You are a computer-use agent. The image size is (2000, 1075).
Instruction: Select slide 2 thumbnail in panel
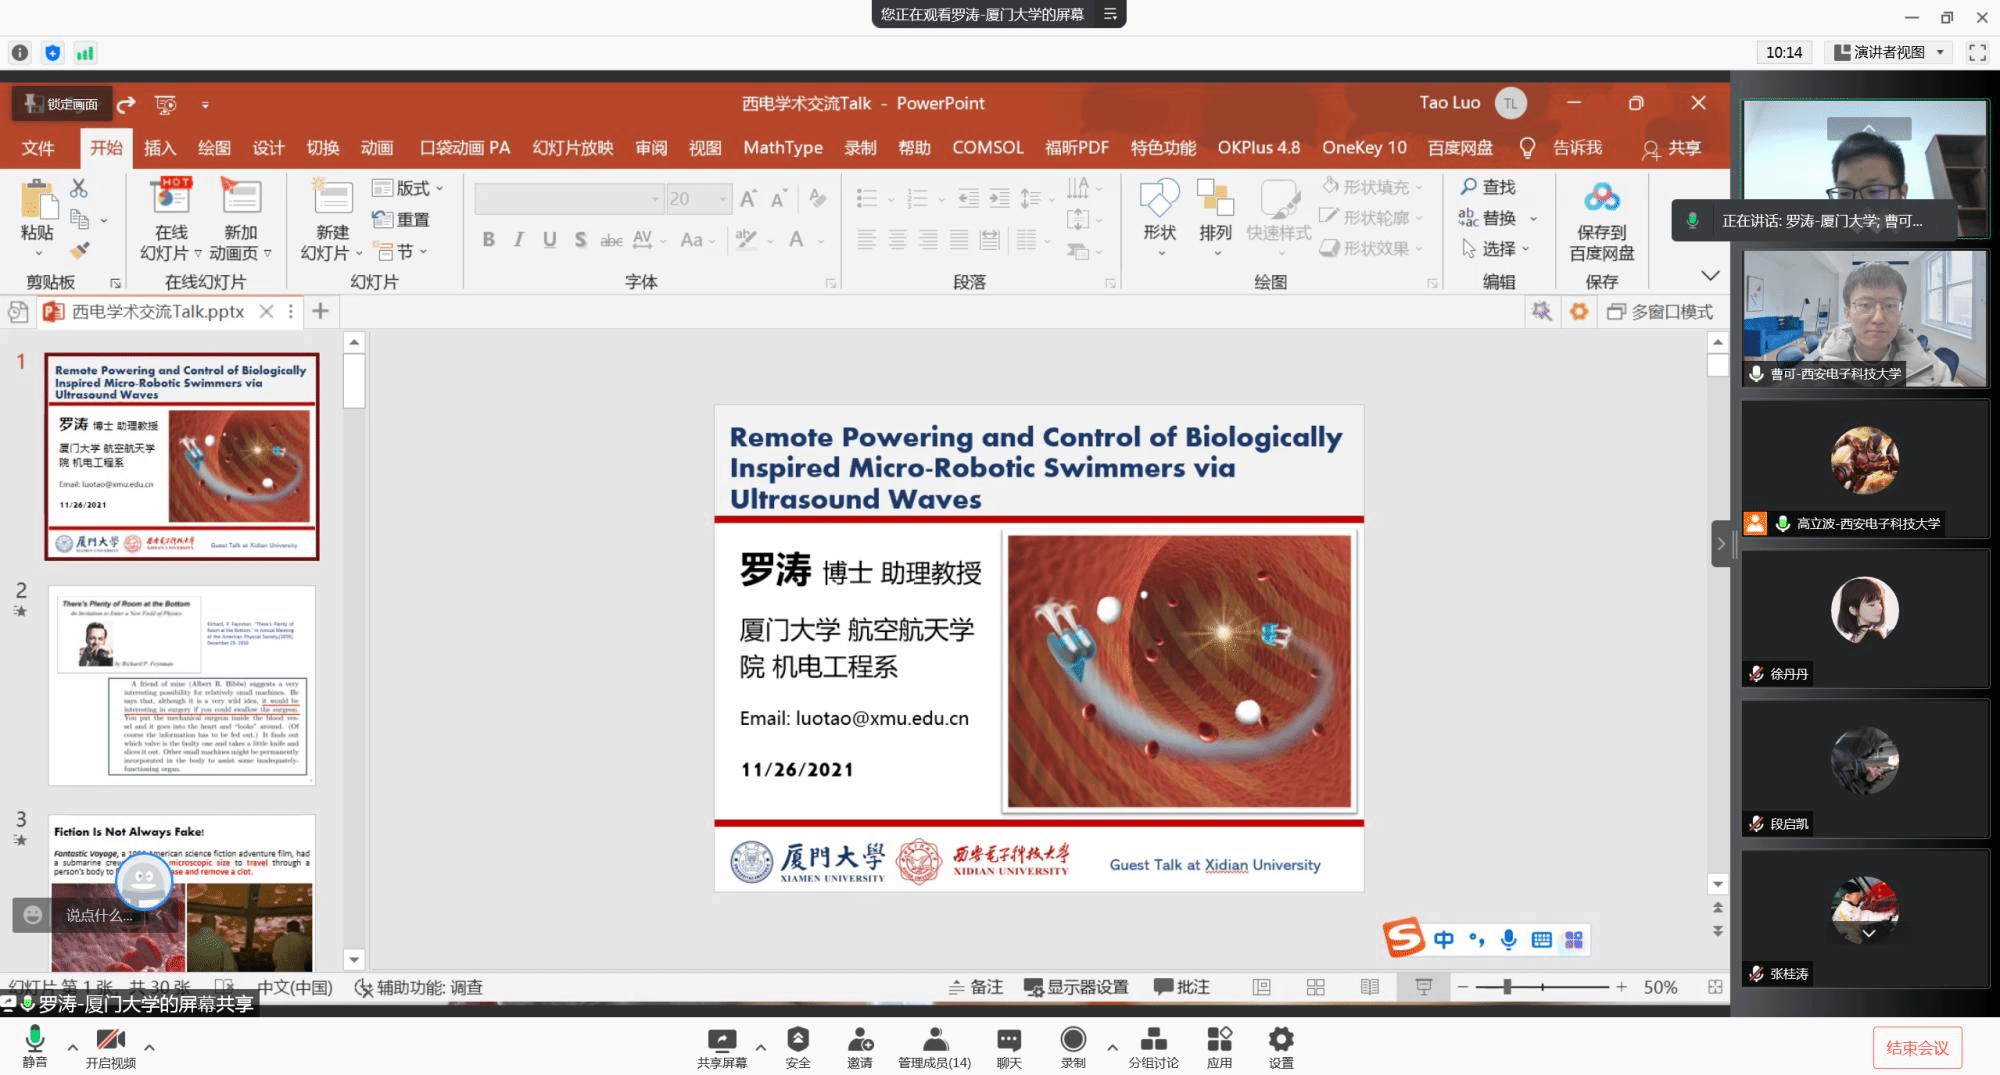point(182,685)
